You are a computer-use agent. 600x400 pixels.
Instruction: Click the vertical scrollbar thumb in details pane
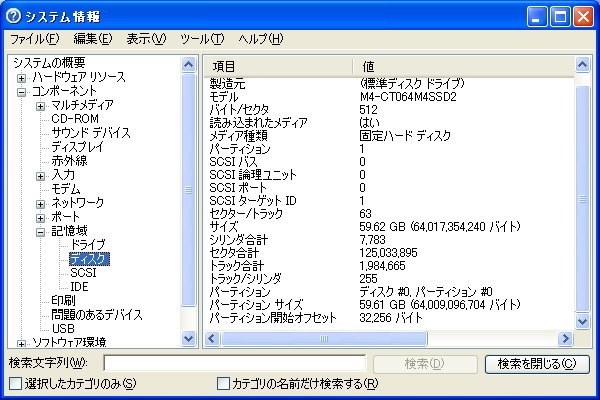click(x=582, y=199)
